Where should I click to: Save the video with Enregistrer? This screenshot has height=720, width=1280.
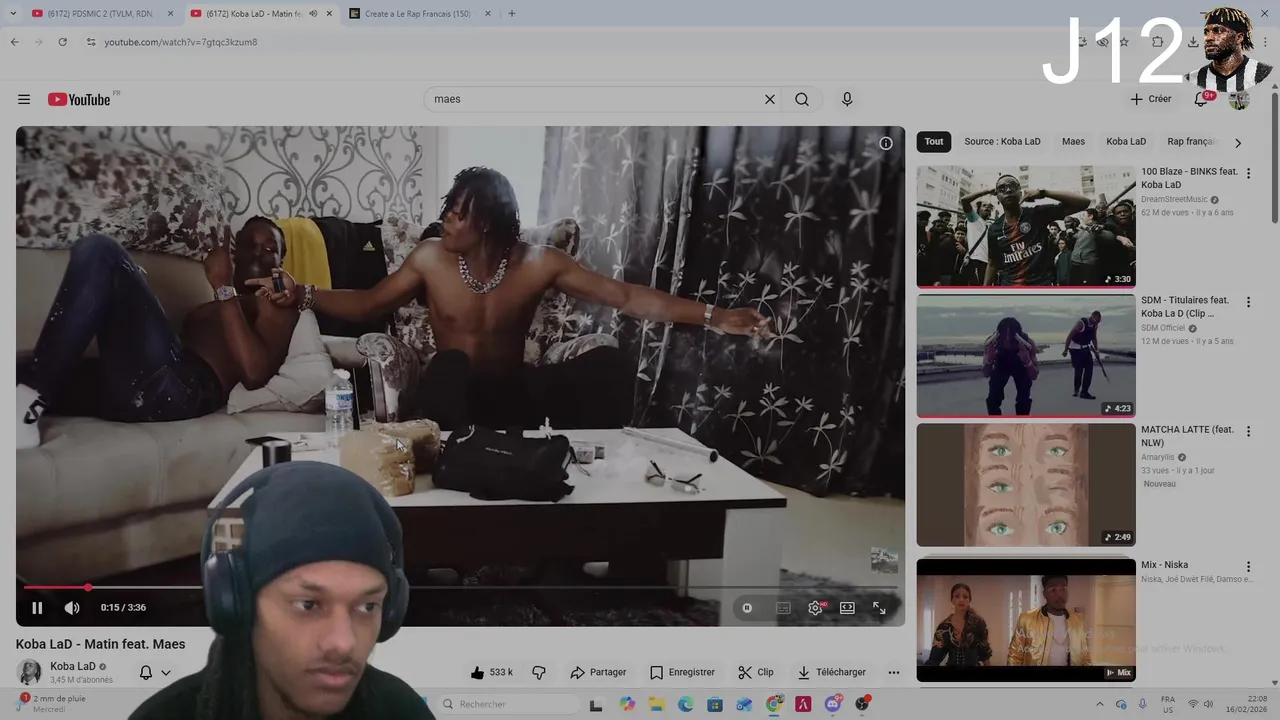(x=682, y=672)
